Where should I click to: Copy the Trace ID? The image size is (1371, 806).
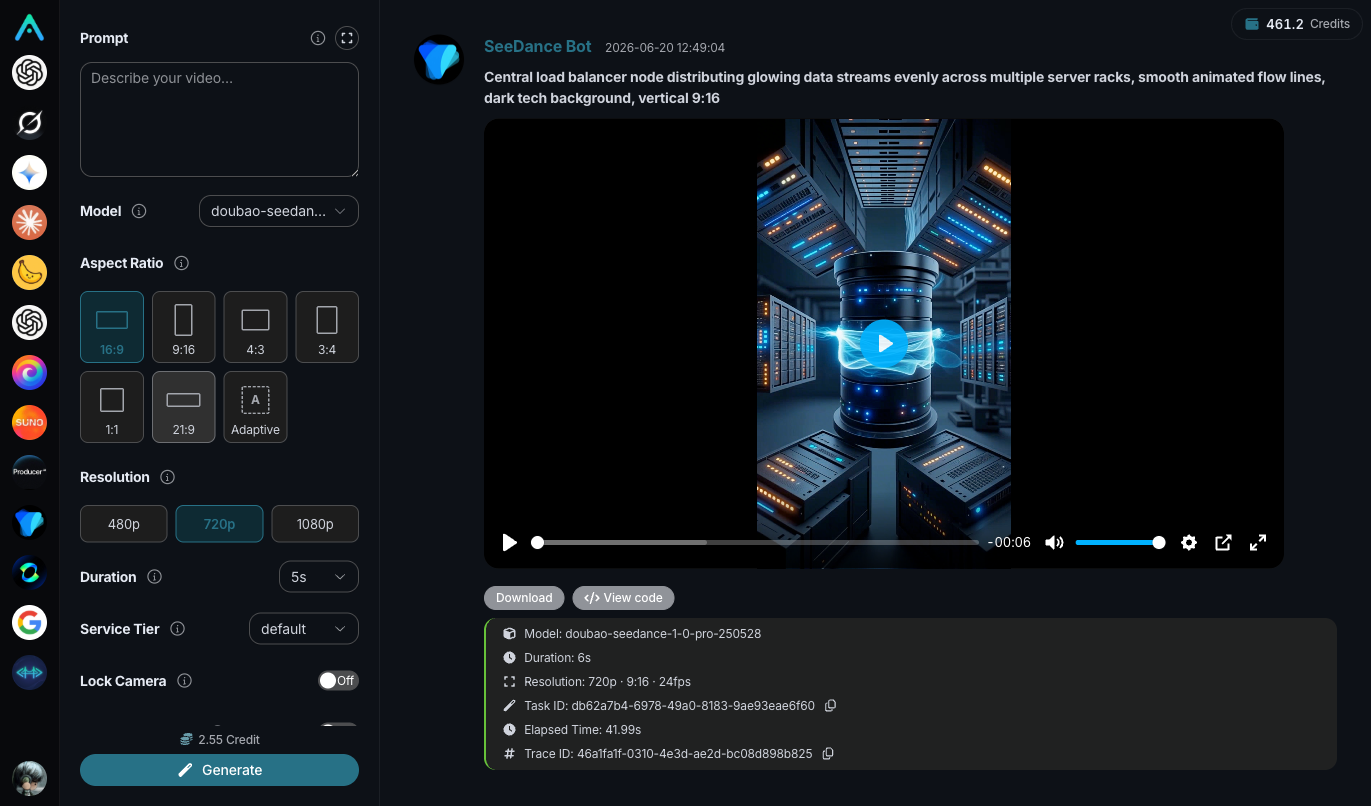(x=827, y=753)
